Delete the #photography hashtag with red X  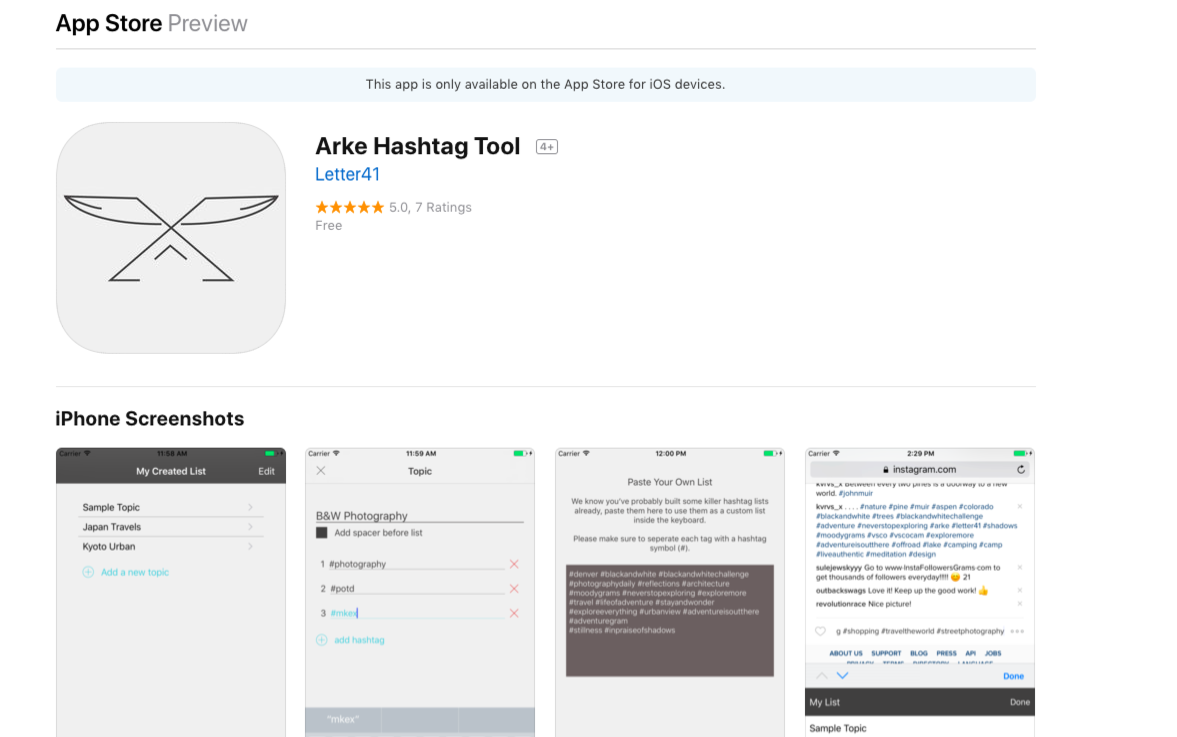[514, 564]
